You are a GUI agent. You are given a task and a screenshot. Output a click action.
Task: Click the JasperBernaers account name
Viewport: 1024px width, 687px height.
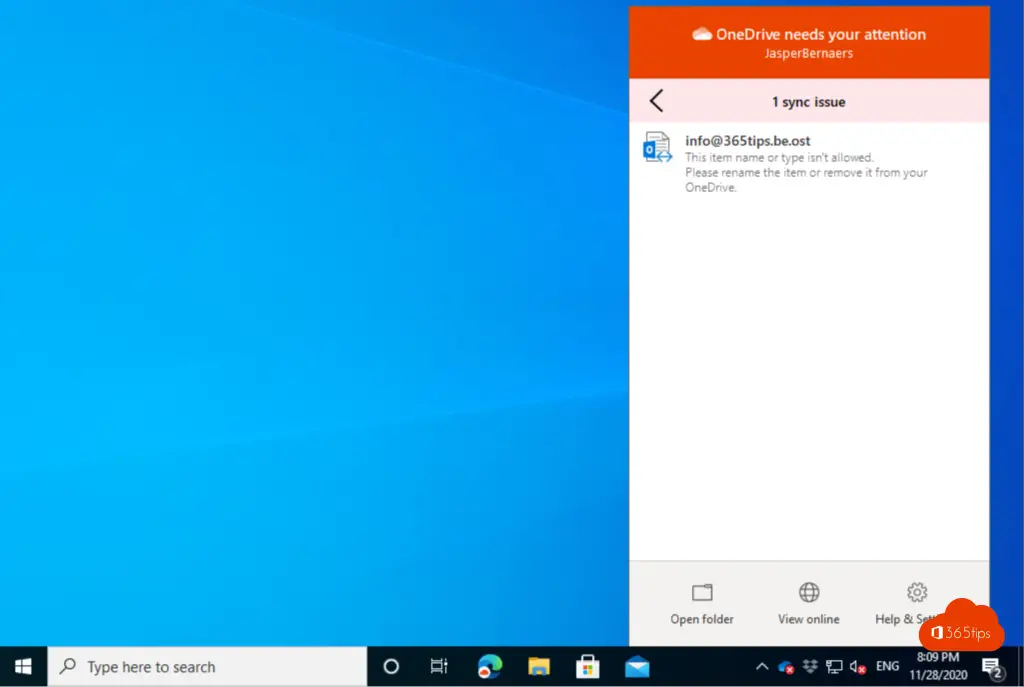click(808, 54)
